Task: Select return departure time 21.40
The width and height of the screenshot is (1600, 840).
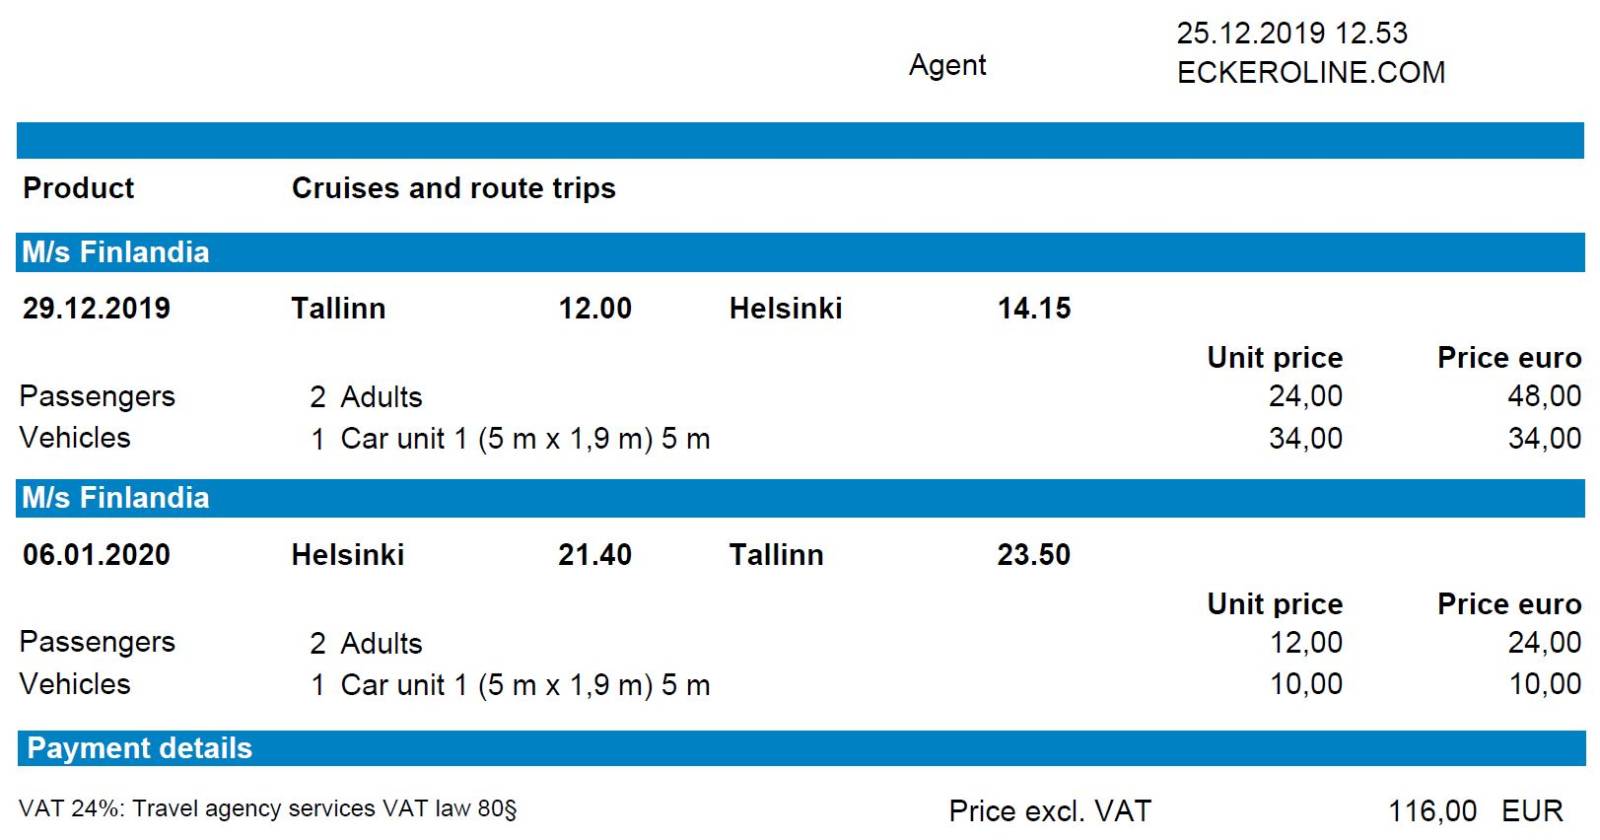Action: coord(595,555)
